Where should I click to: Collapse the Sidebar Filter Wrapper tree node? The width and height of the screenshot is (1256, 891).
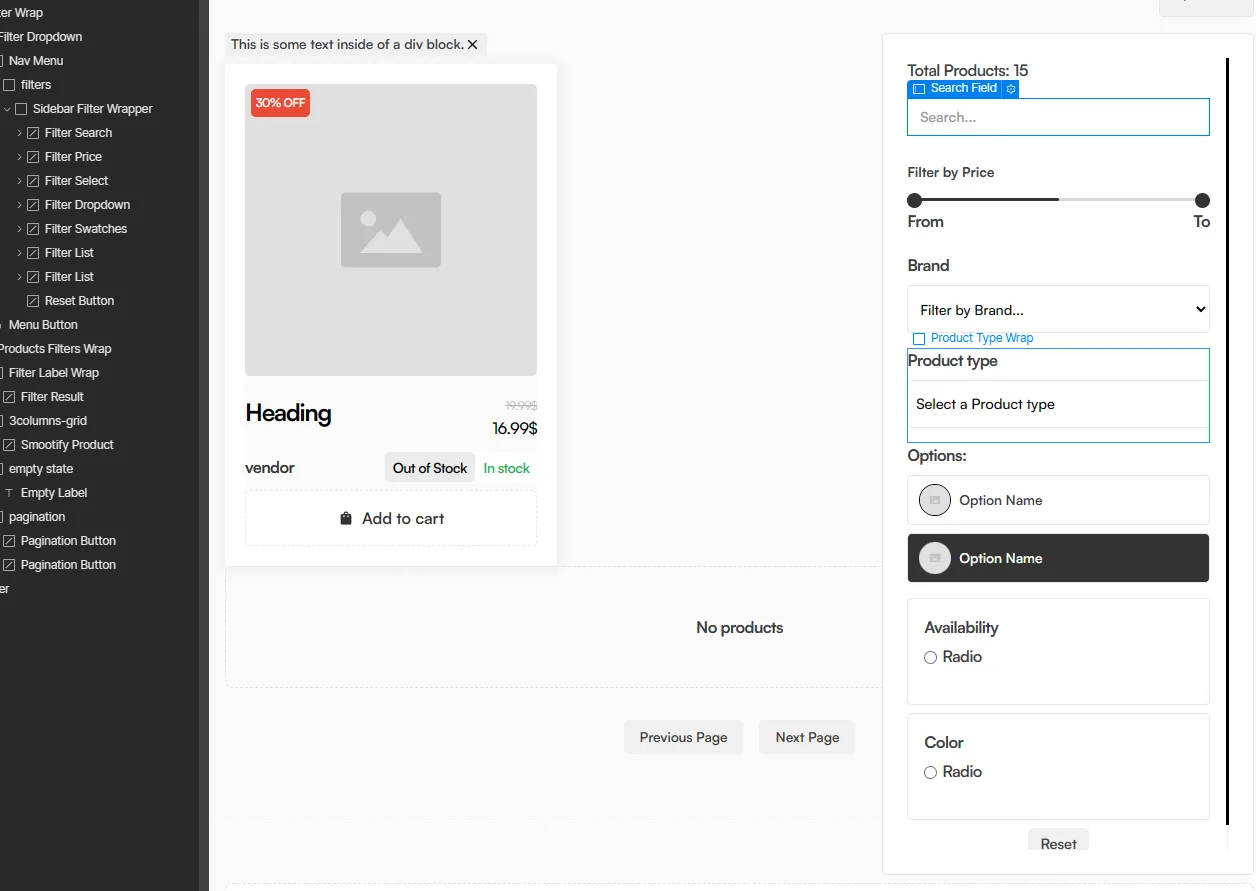[x=7, y=109]
